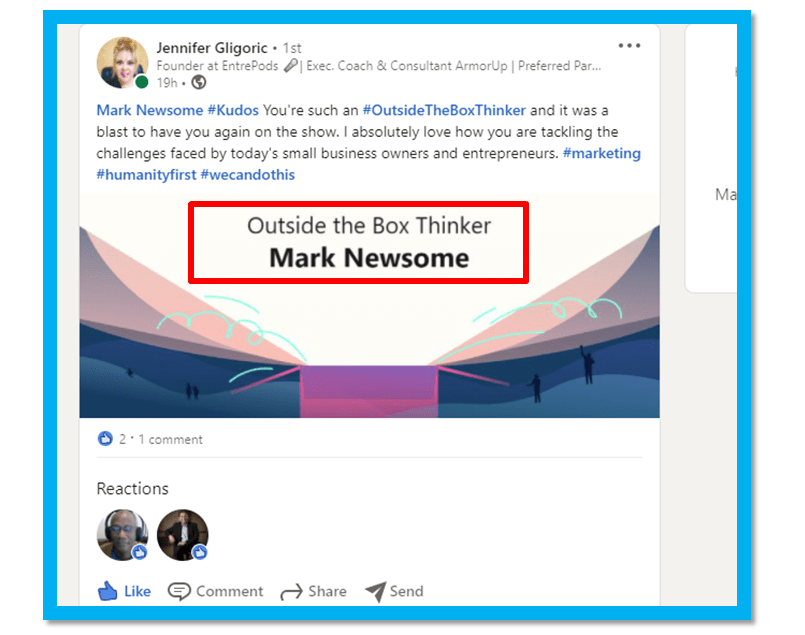805x635 pixels.
Task: Click the Share arrow icon
Action: coord(292,592)
